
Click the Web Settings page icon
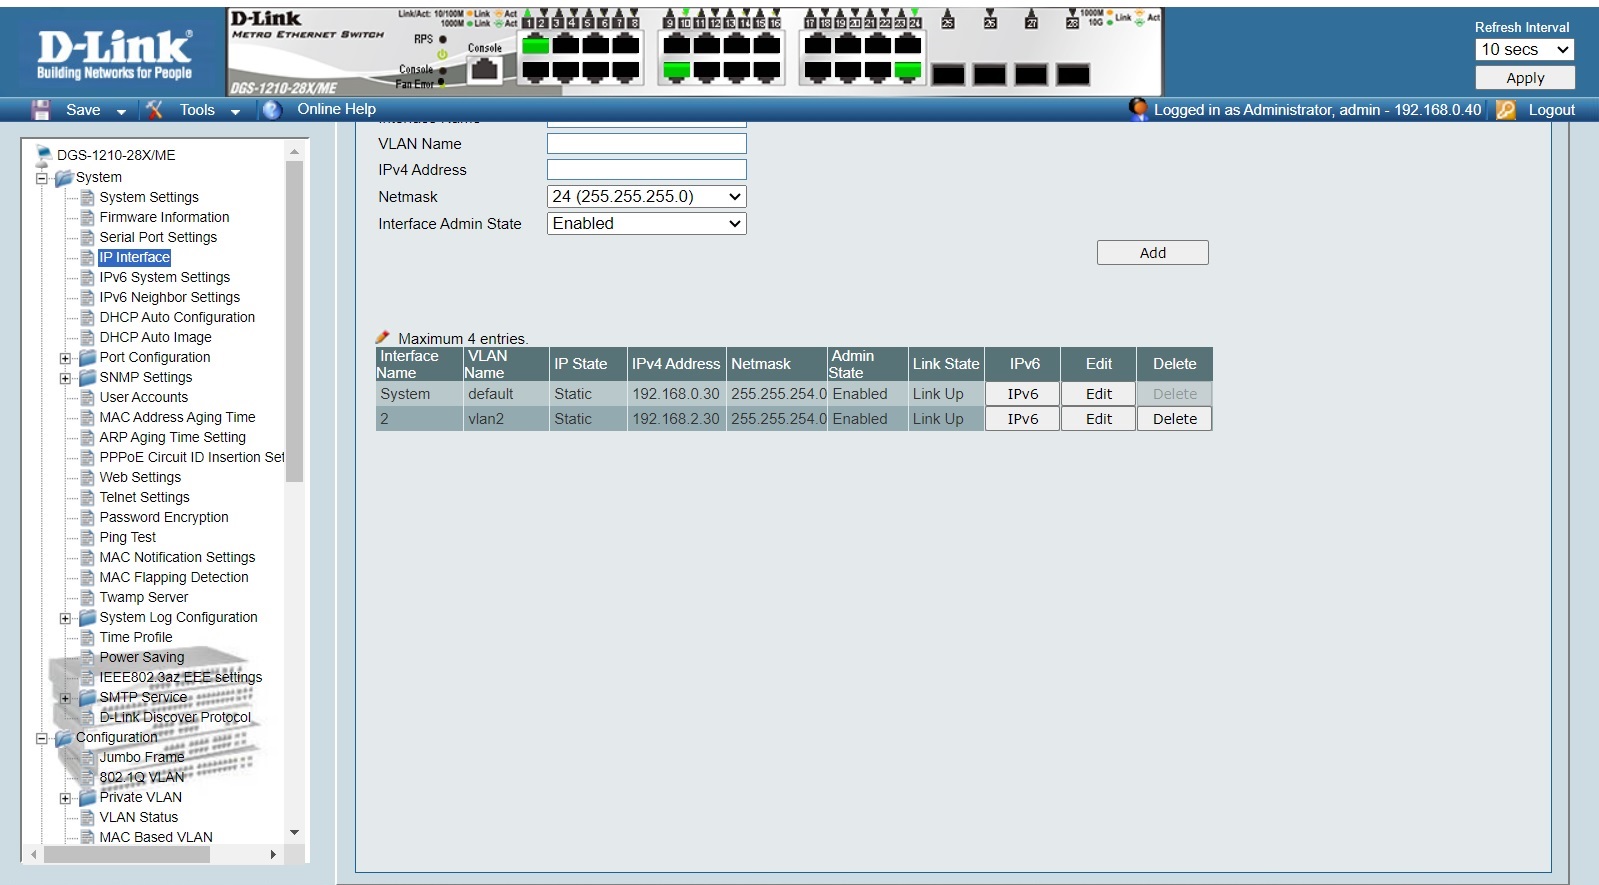tap(87, 478)
